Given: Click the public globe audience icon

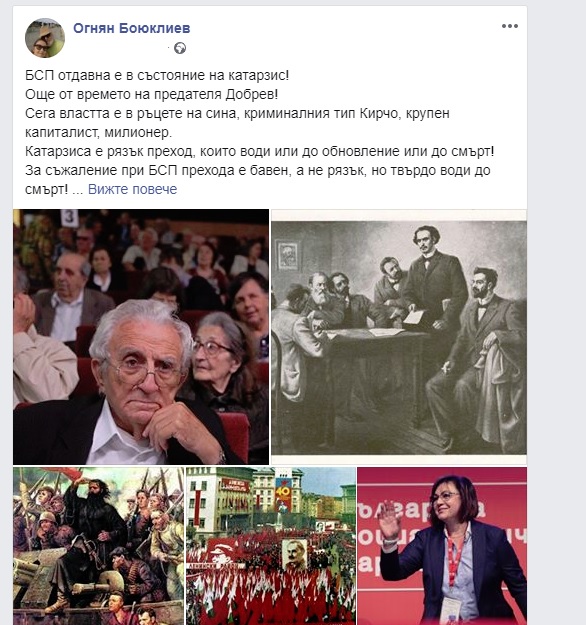Looking at the screenshot, I should tap(180, 48).
